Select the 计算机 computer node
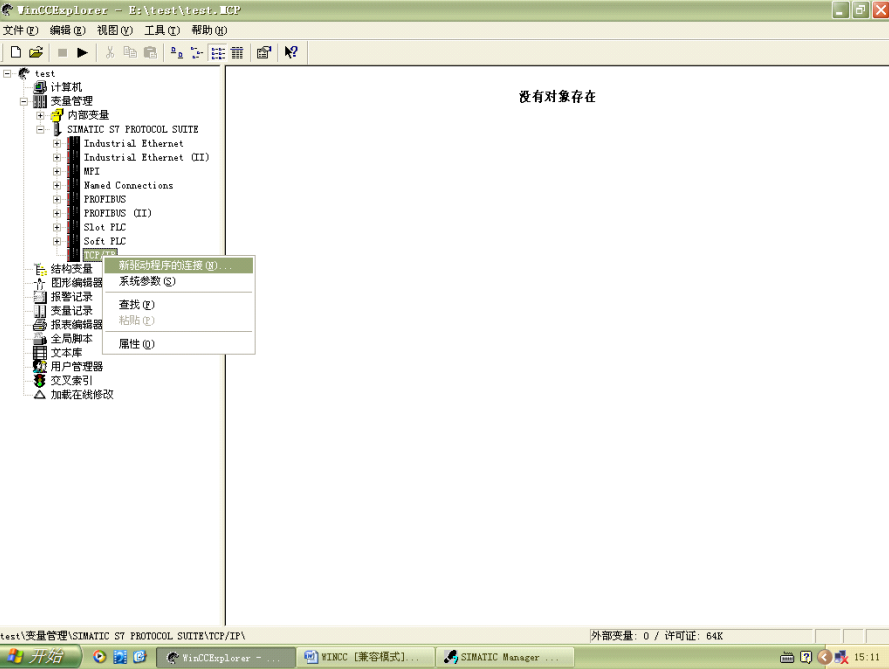This screenshot has height=669, width=889. 66,87
